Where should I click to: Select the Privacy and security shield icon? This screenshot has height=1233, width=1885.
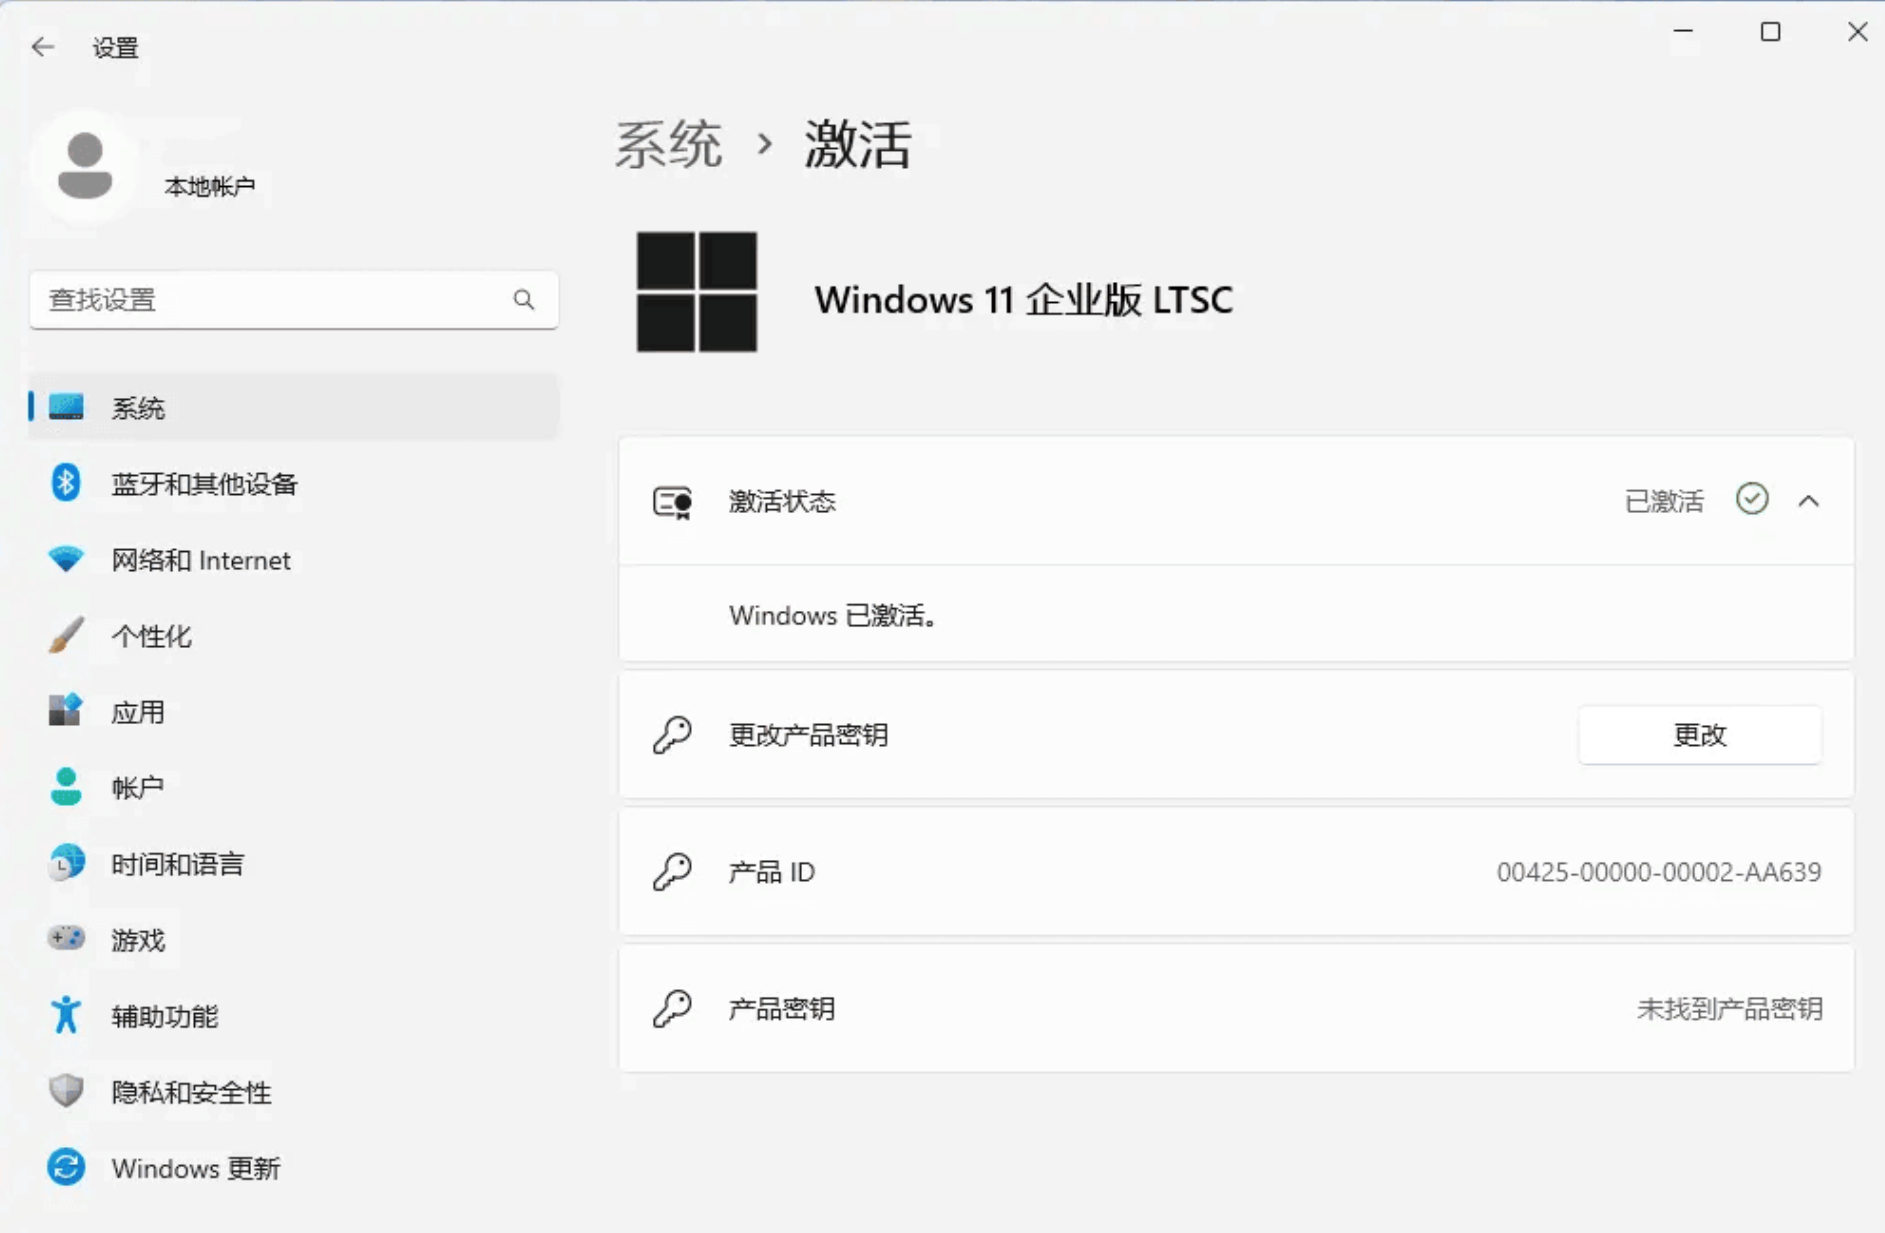(x=65, y=1091)
